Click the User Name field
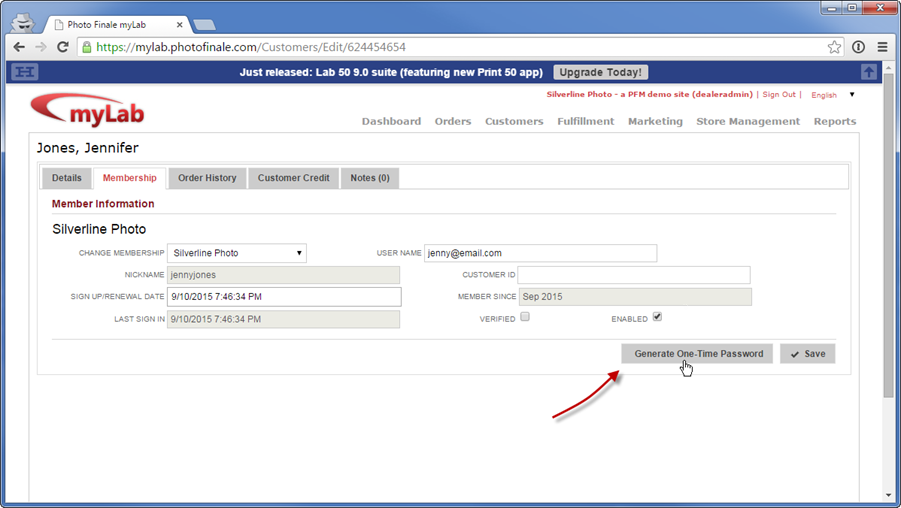The width and height of the screenshot is (901, 508). pos(540,253)
